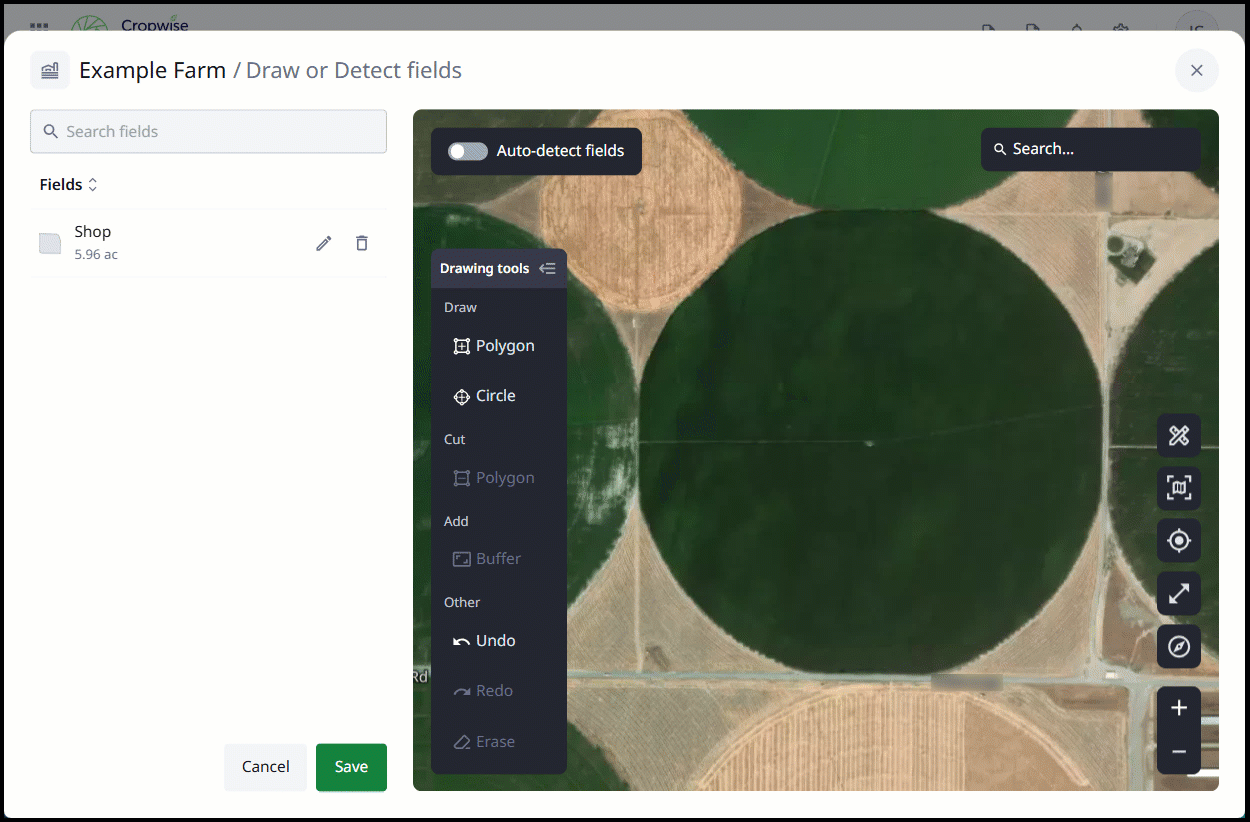Edit the Shop field with pencil icon
1250x822 pixels.
[324, 243]
